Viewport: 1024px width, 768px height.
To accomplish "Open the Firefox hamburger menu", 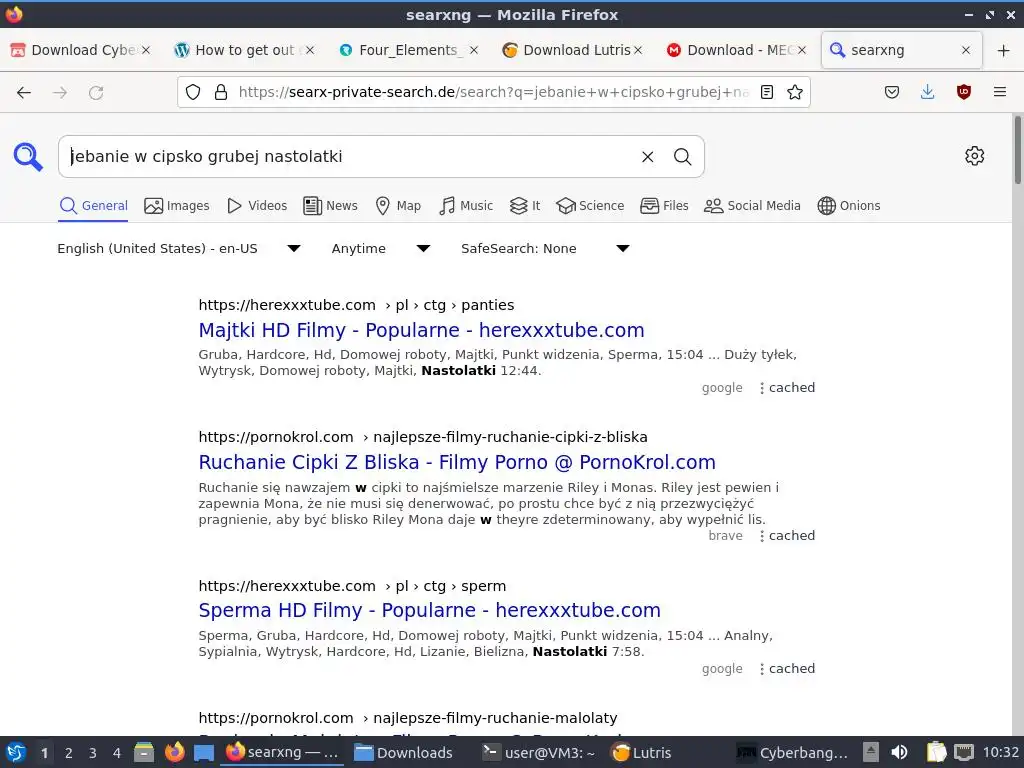I will click(999, 92).
